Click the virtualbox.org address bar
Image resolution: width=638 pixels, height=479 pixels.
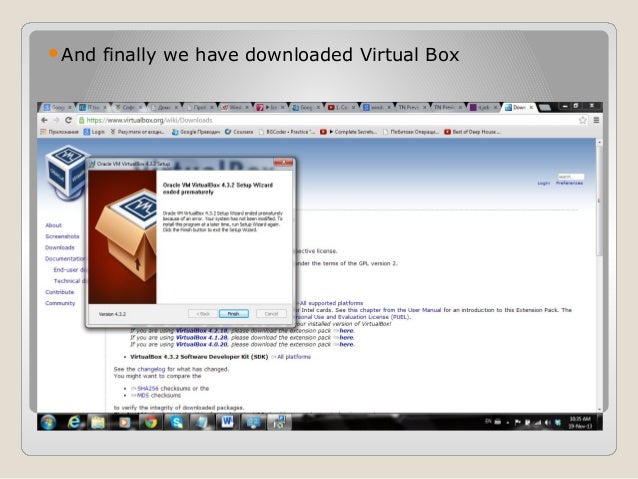(x=326, y=120)
